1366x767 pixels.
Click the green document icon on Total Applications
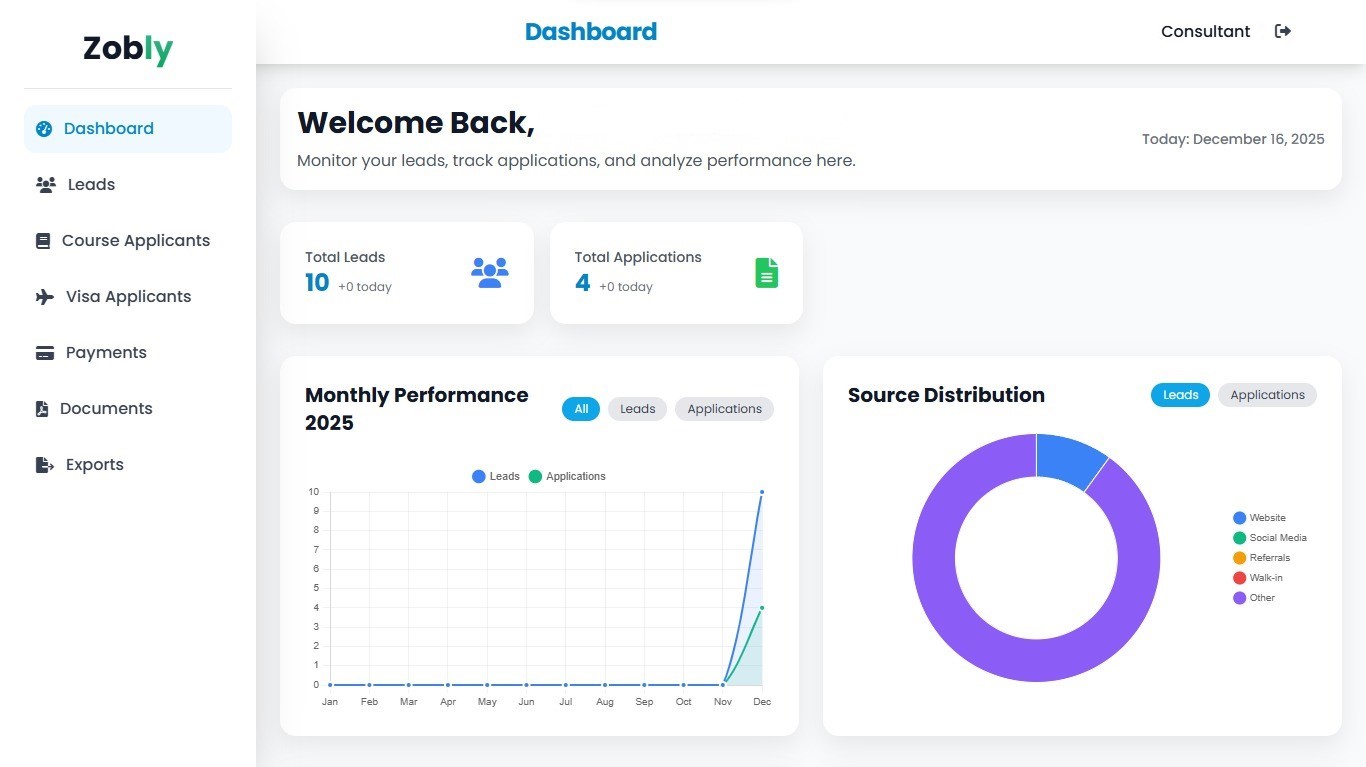(766, 273)
